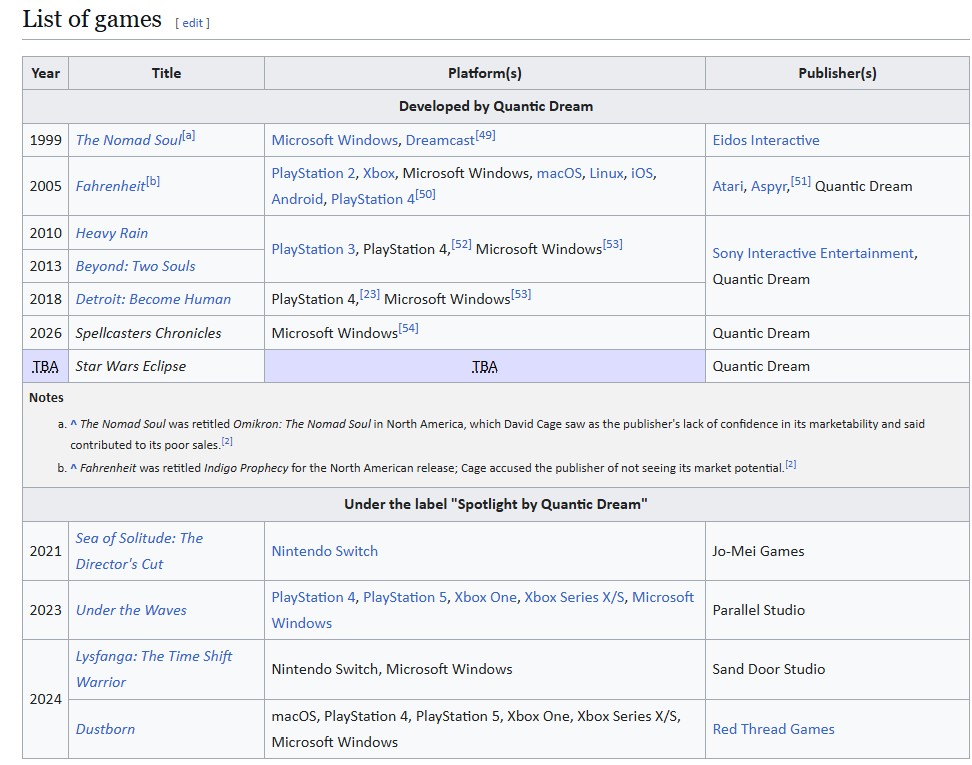Select the 2024 year cell
Screen dimensions: 972x765
[x=45, y=699]
